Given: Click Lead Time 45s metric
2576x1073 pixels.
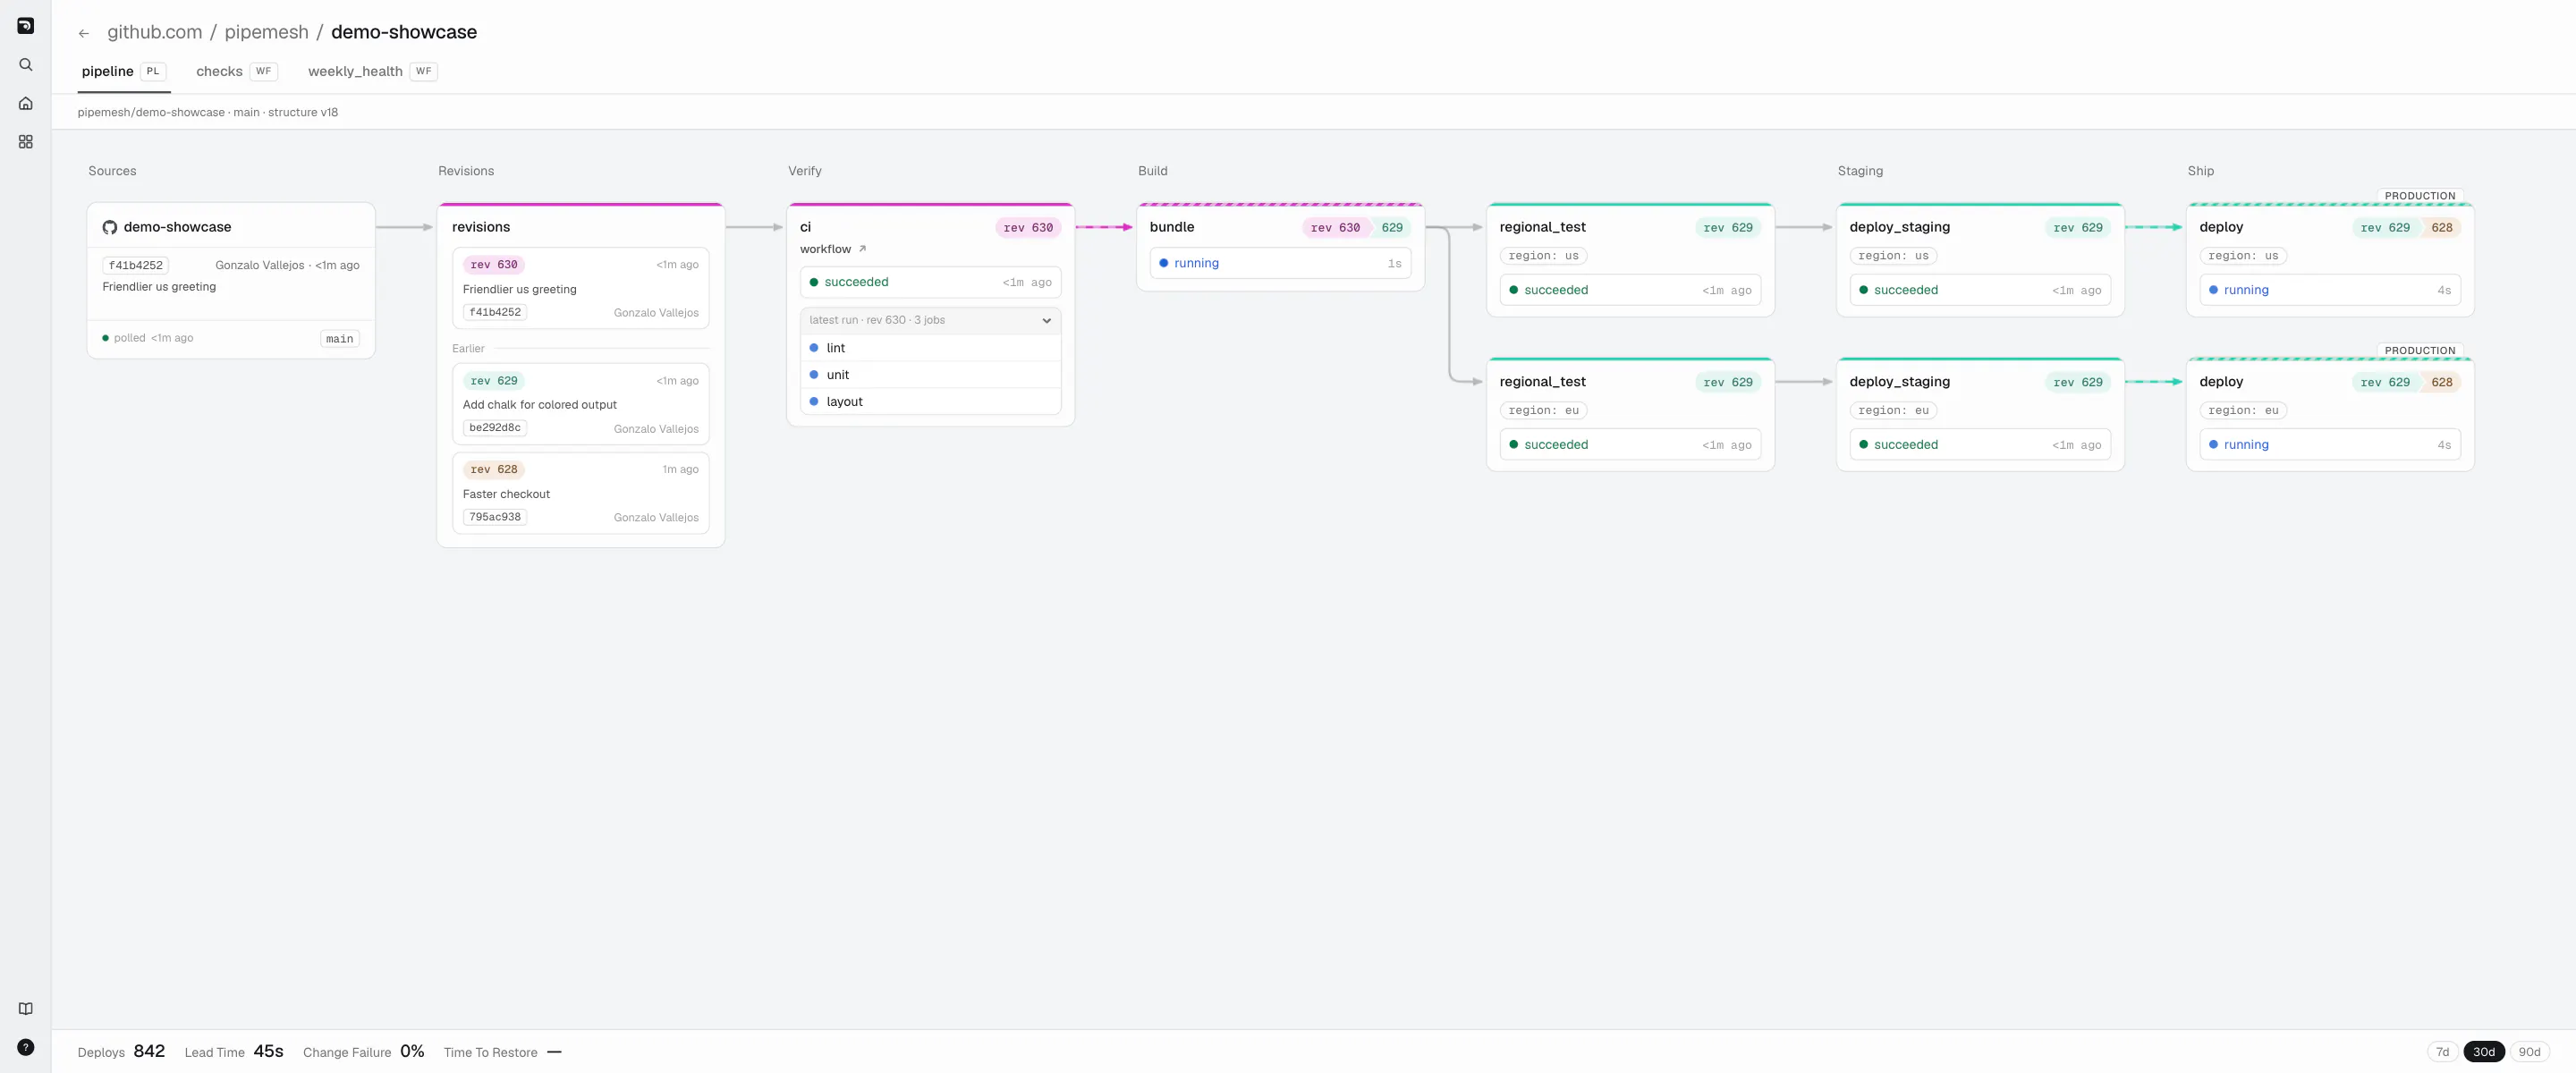Looking at the screenshot, I should tap(234, 1052).
